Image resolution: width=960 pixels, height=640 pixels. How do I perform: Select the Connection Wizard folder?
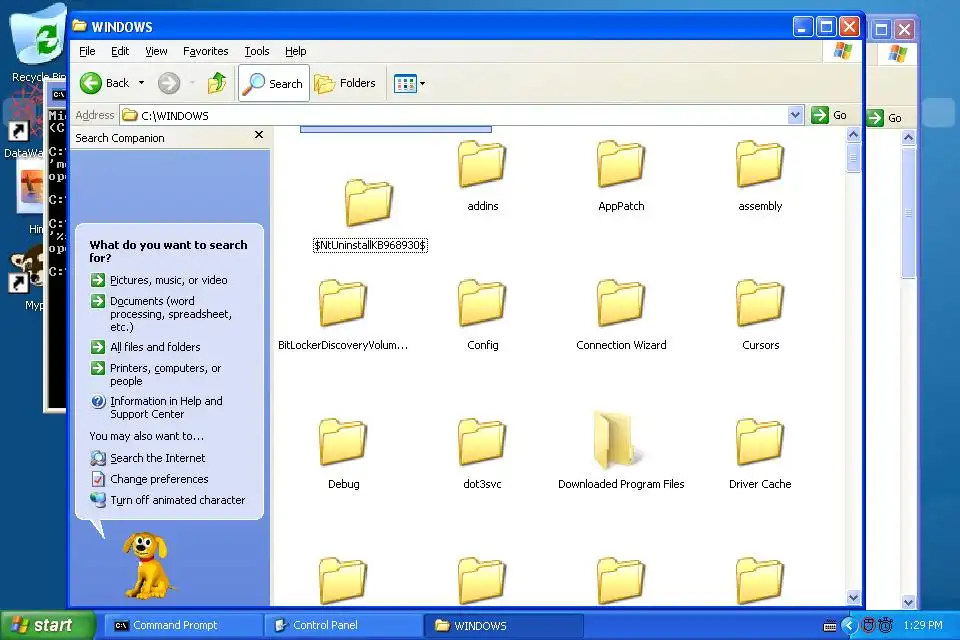[x=621, y=315]
